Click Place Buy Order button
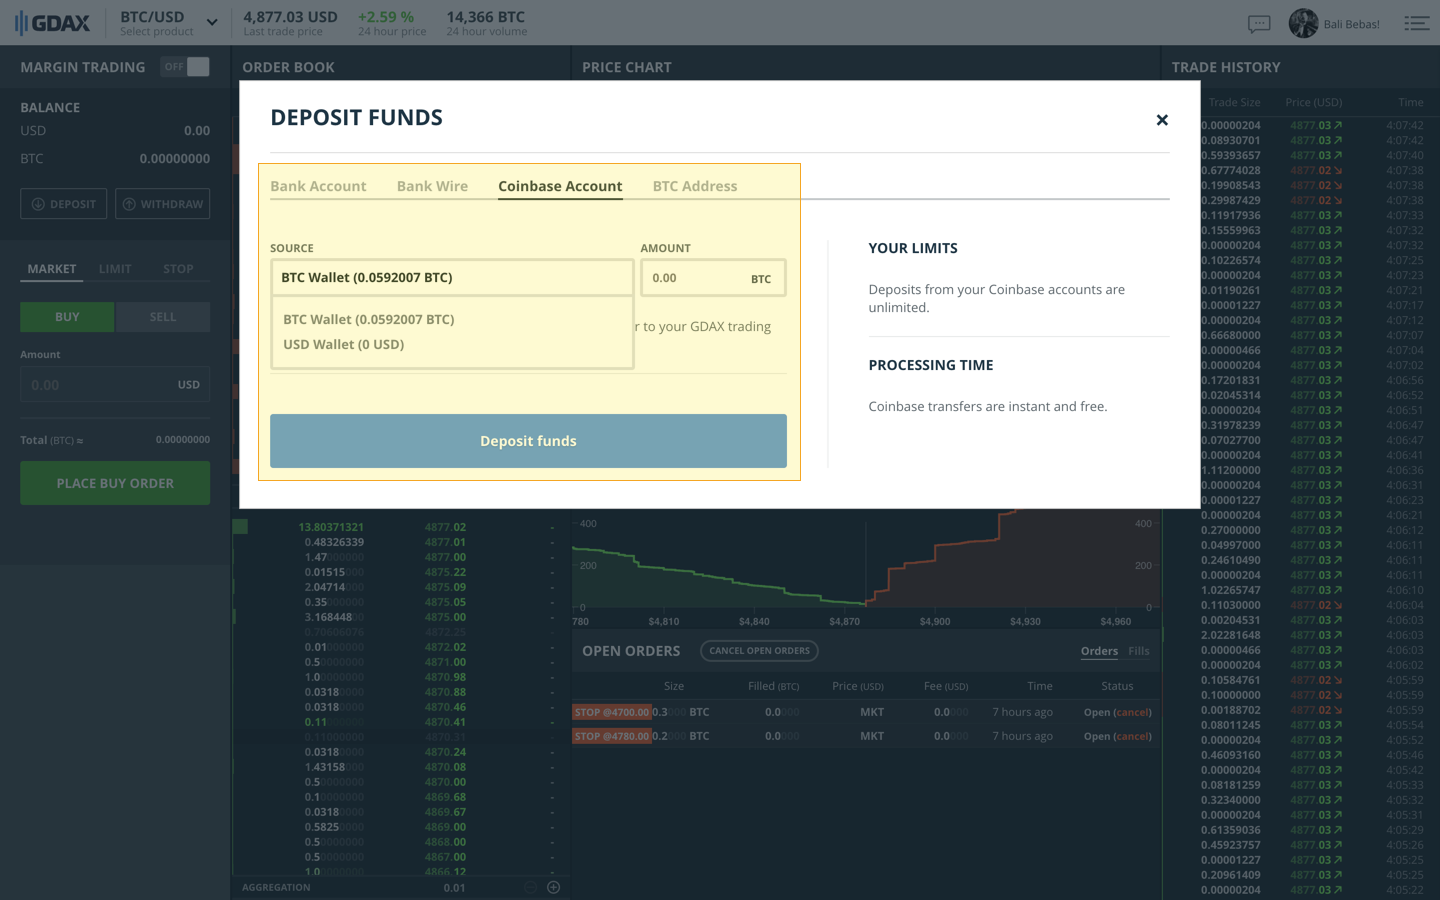The width and height of the screenshot is (1440, 900). pos(115,483)
